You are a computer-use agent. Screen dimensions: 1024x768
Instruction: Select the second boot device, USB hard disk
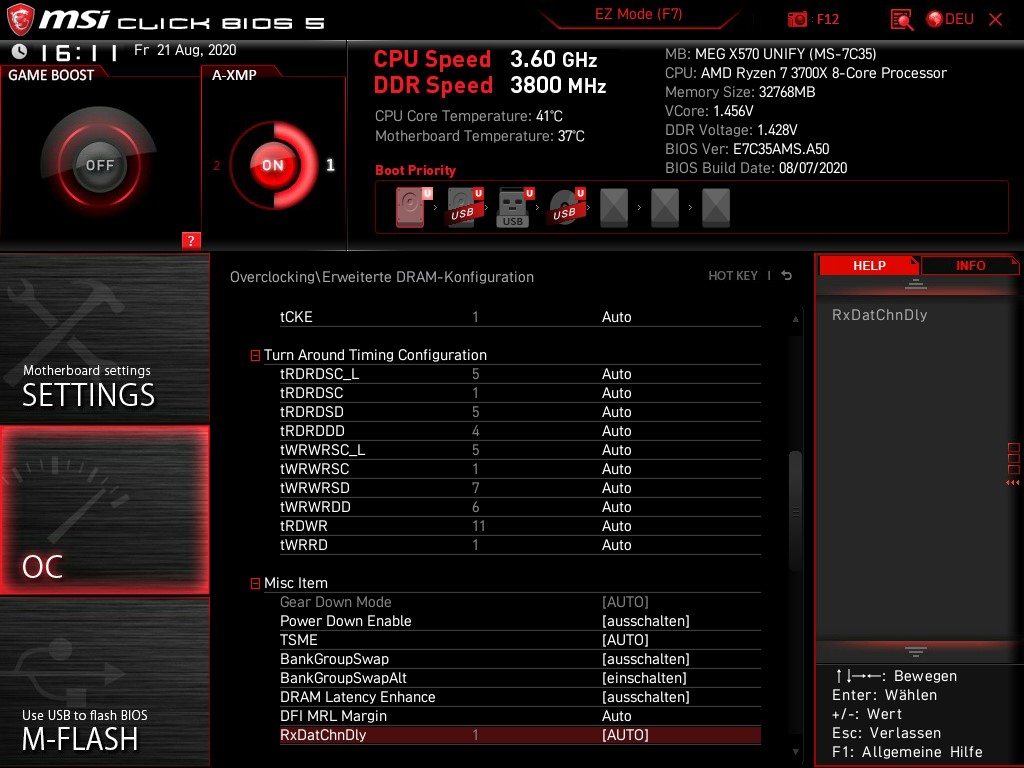click(x=464, y=207)
